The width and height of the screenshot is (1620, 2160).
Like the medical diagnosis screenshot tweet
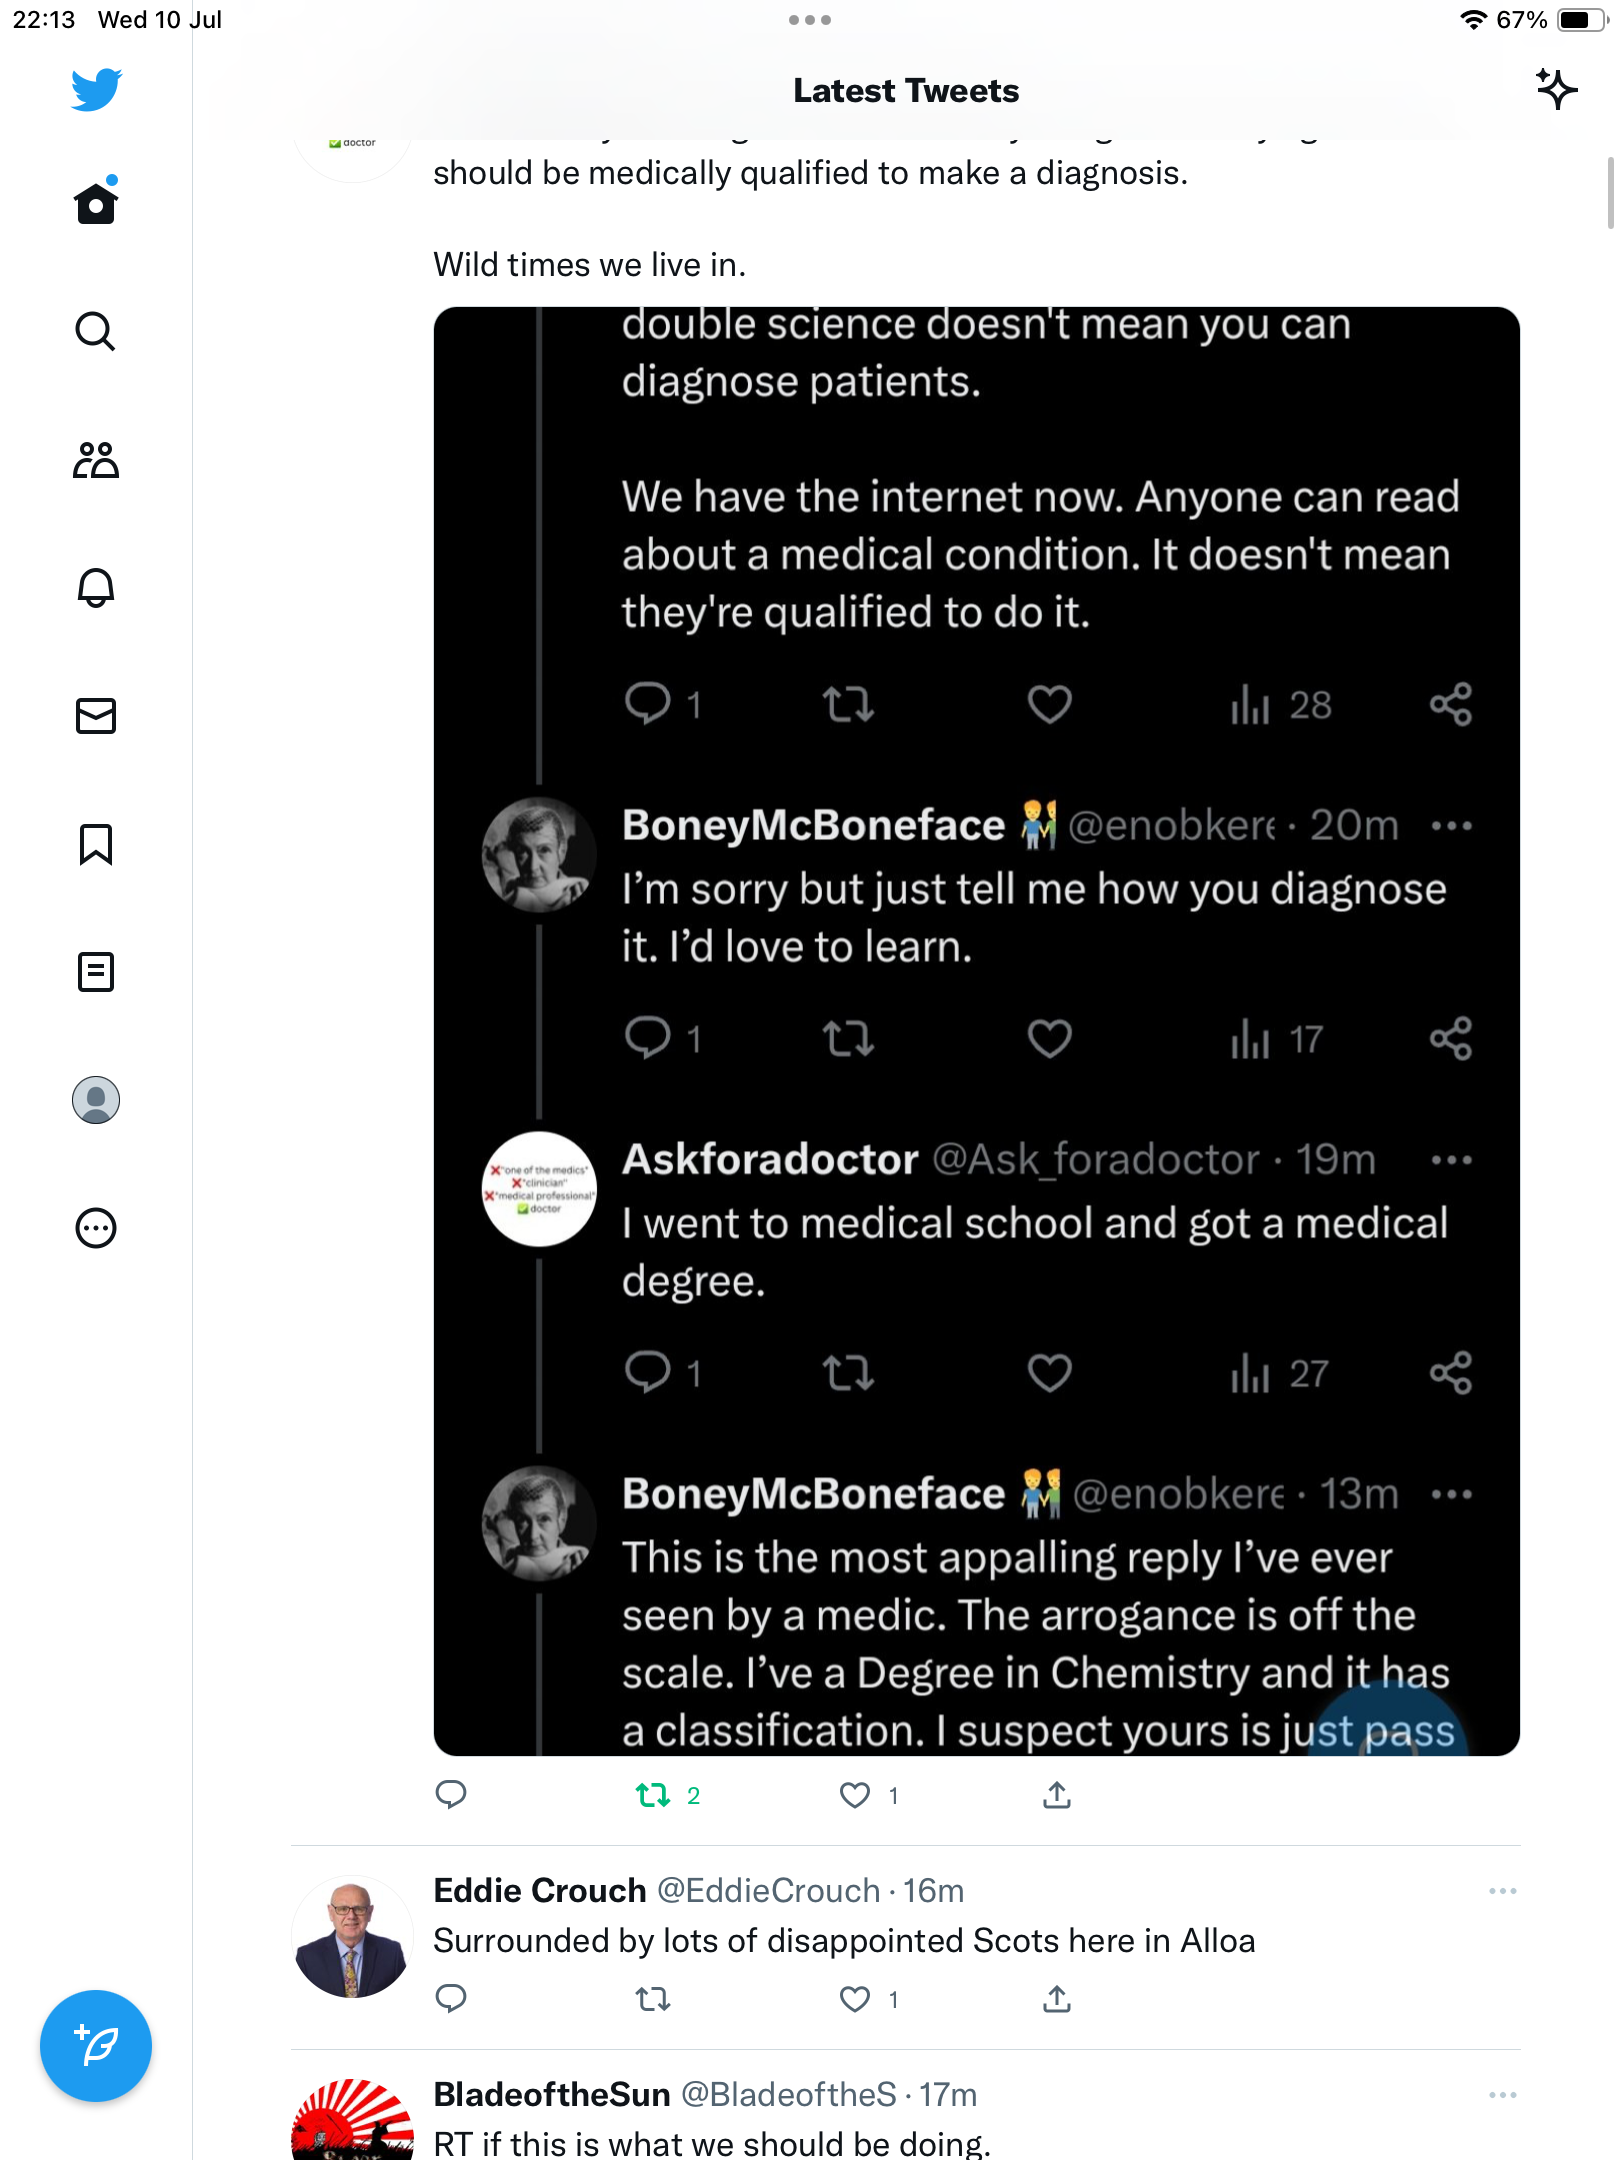point(855,1796)
